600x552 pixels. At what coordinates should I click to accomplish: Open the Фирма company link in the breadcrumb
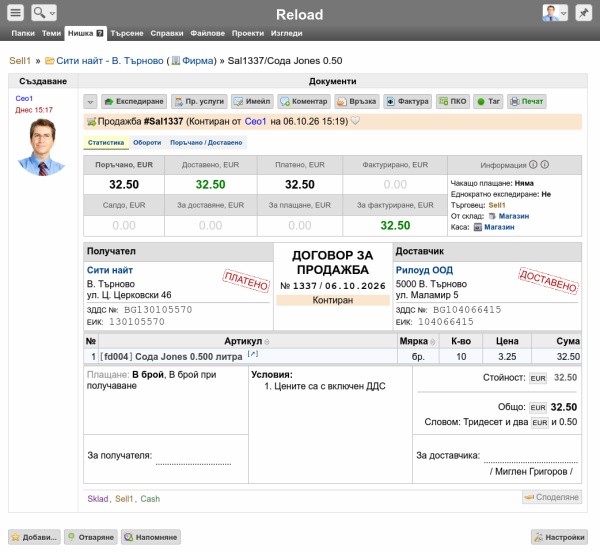pyautogui.click(x=197, y=61)
